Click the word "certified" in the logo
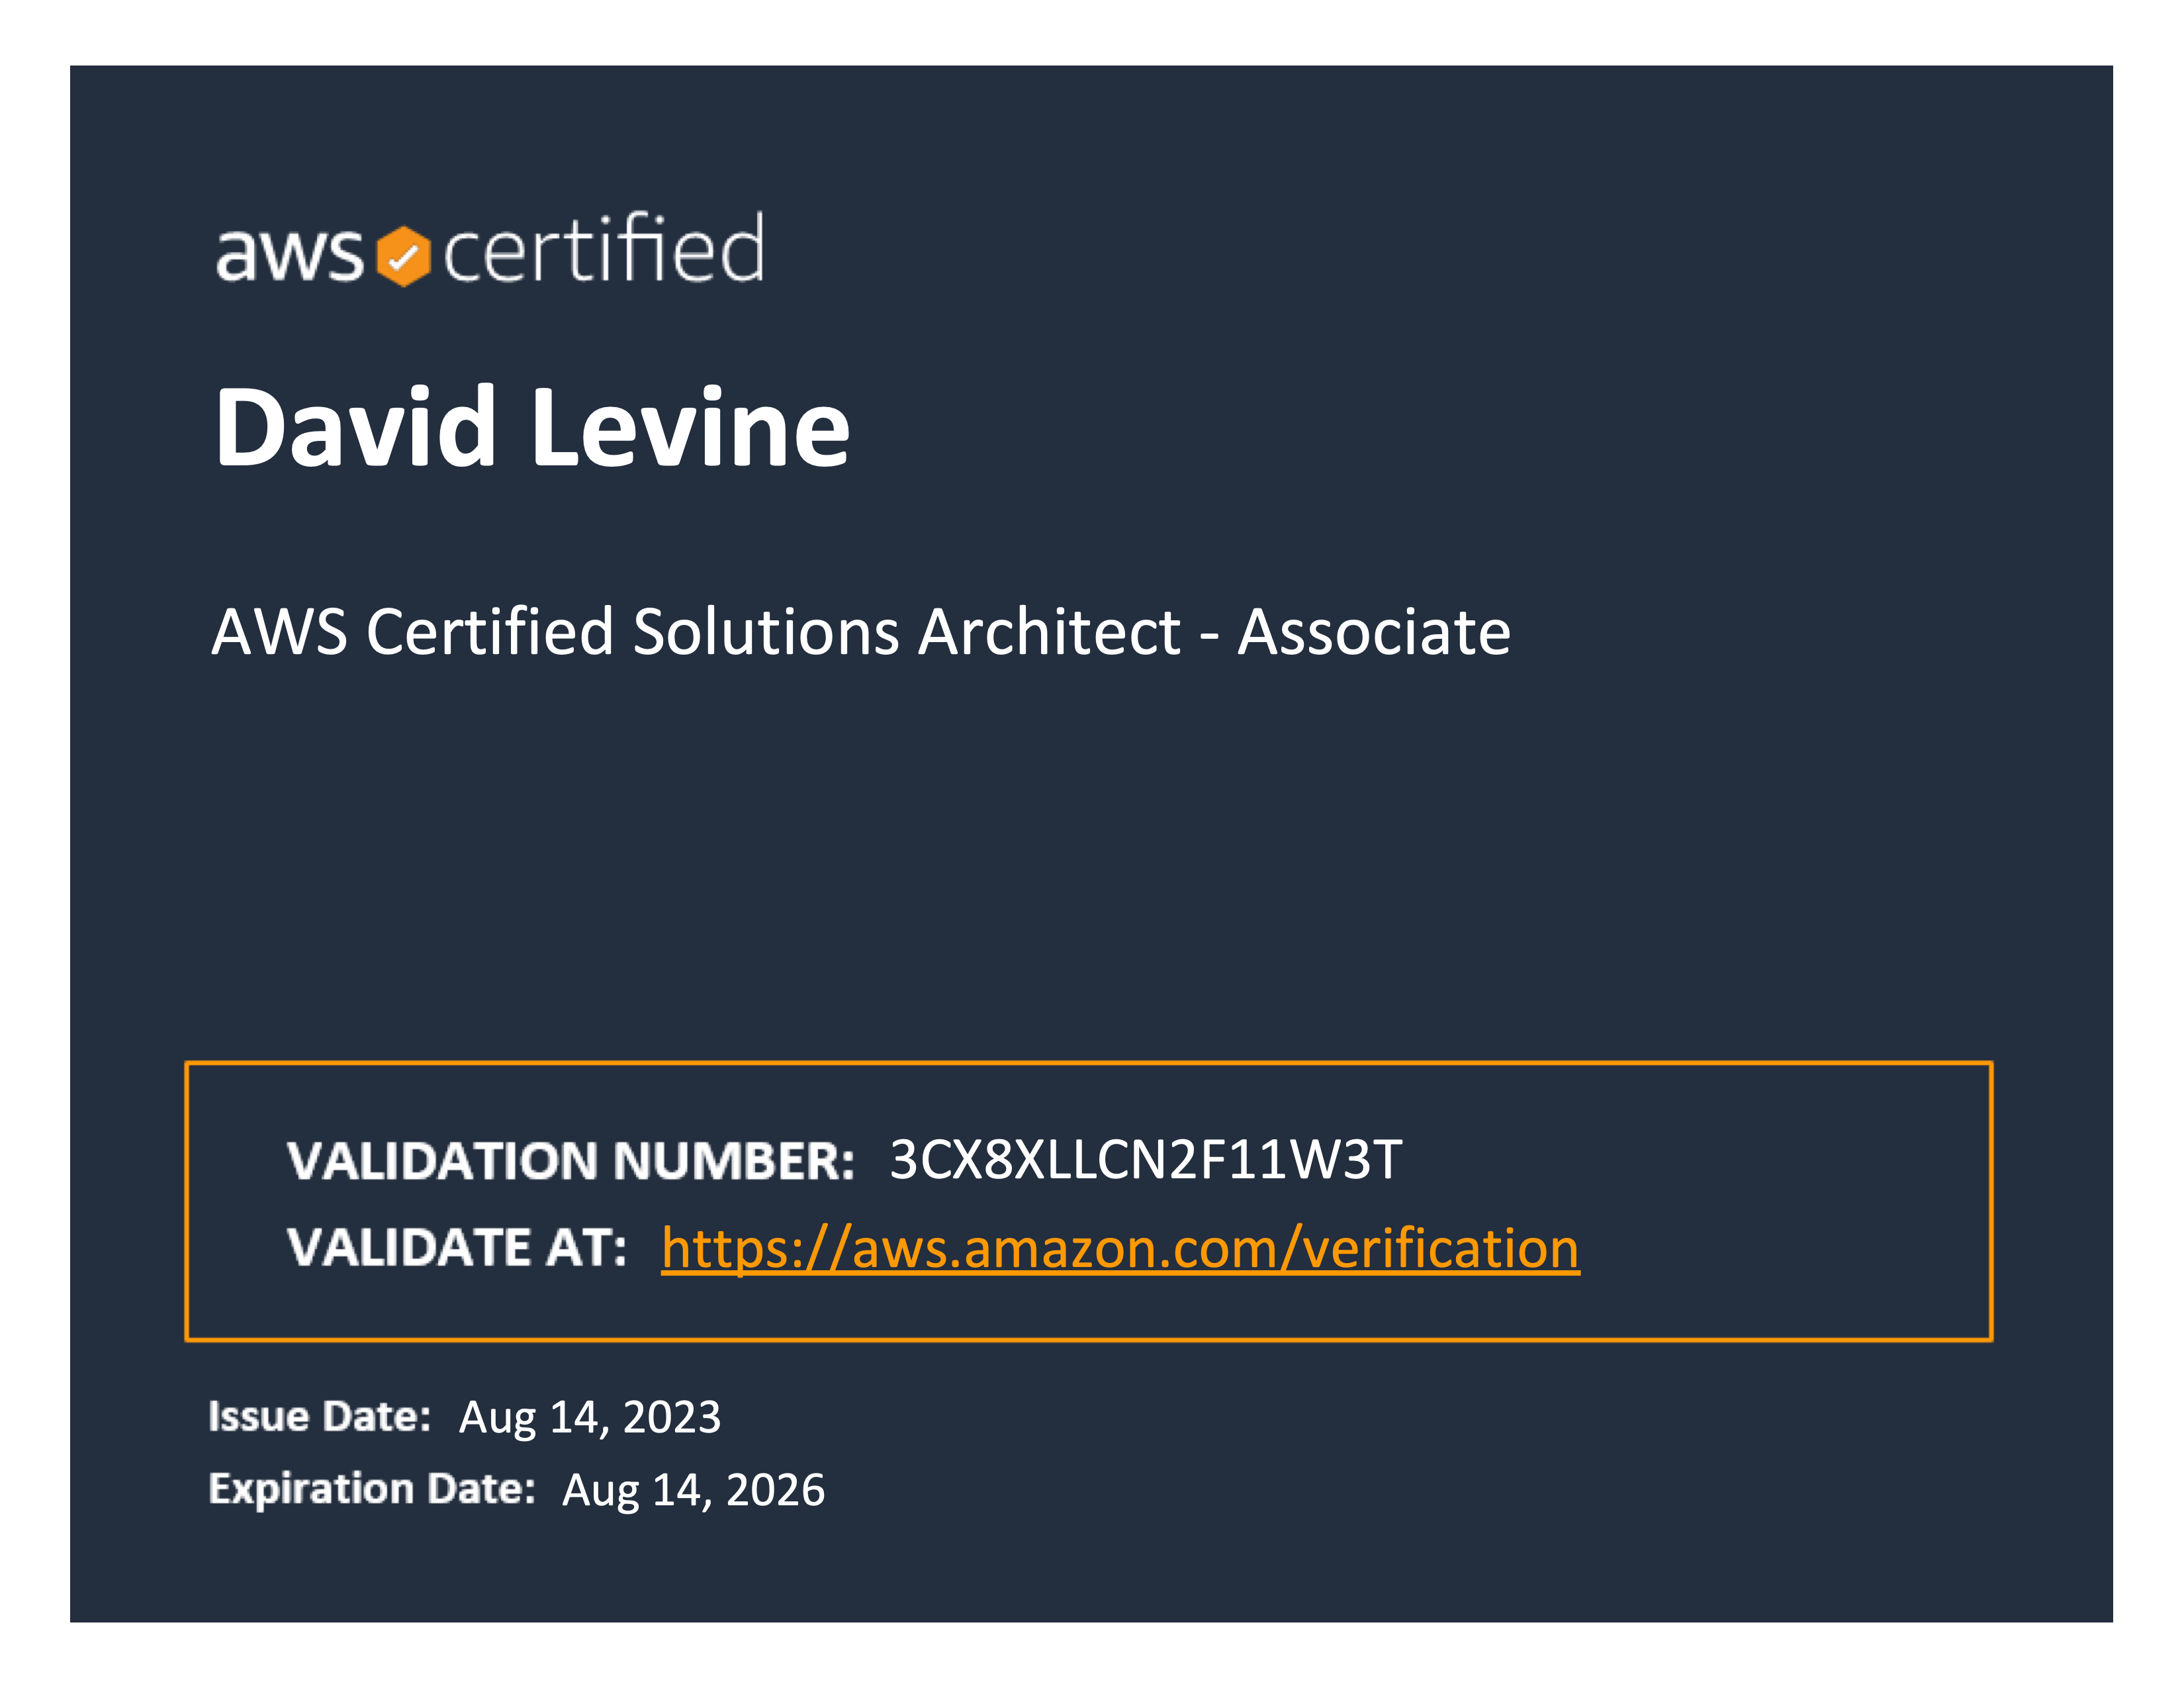Screen dimensions: 2184x1688 pos(603,247)
